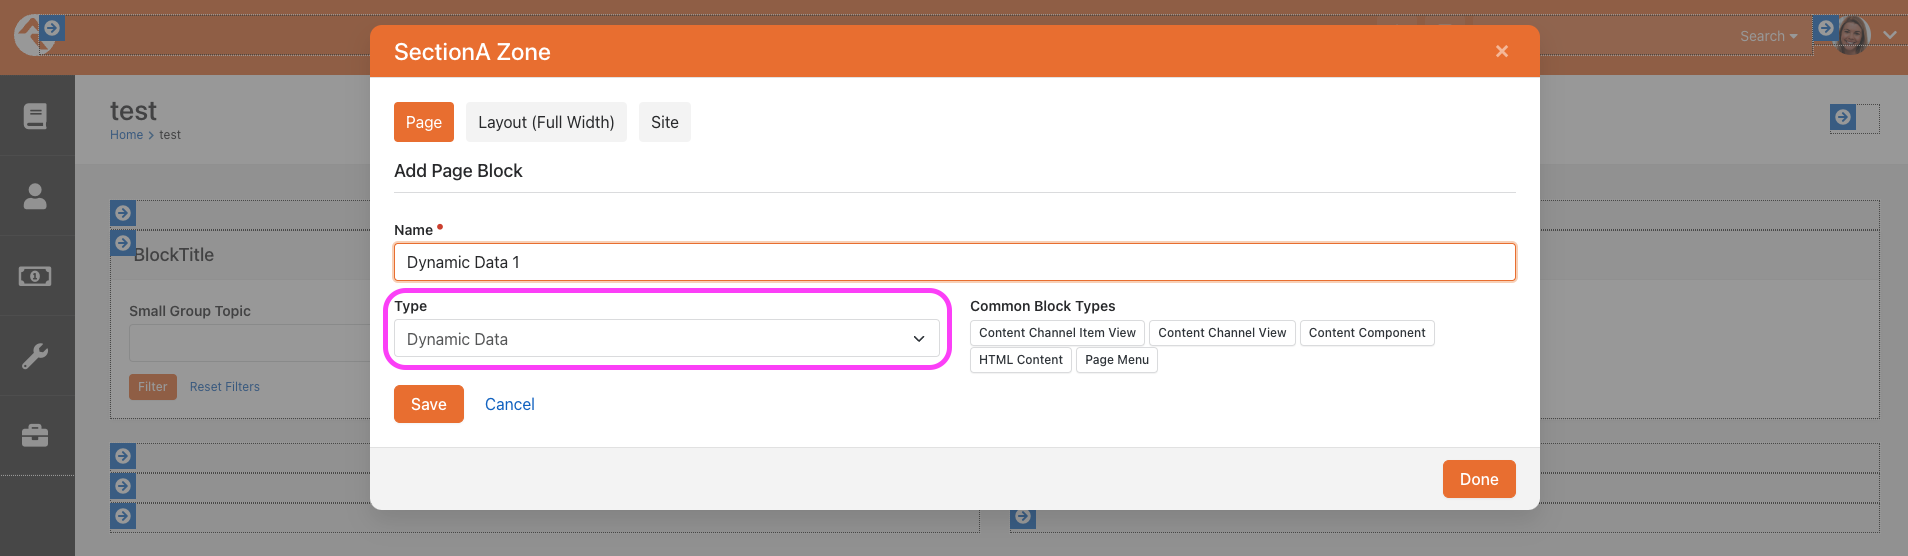Save the new page block
This screenshot has height=556, width=1908.
(x=429, y=404)
